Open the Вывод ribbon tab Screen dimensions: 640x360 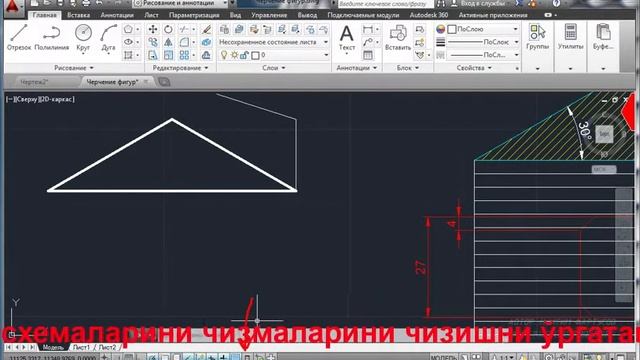pyautogui.click(x=307, y=15)
